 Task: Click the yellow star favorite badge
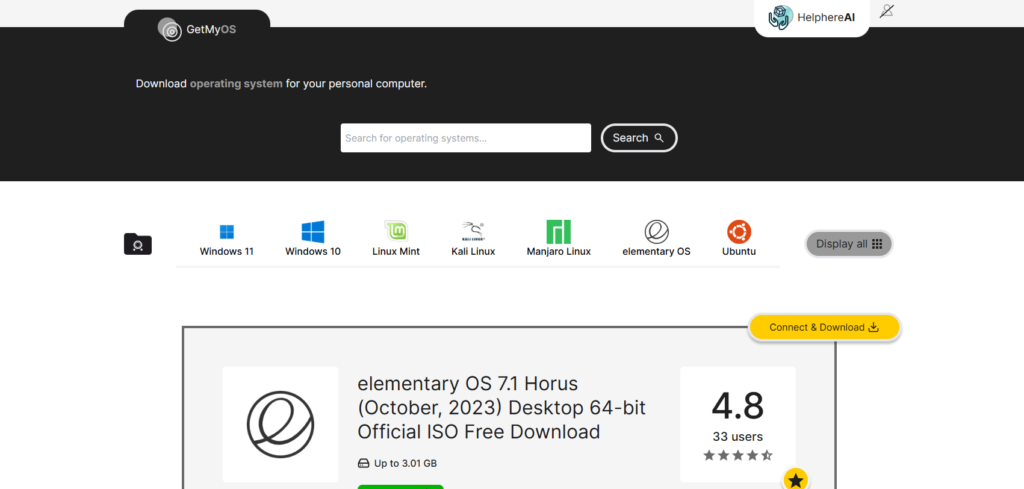click(x=795, y=481)
